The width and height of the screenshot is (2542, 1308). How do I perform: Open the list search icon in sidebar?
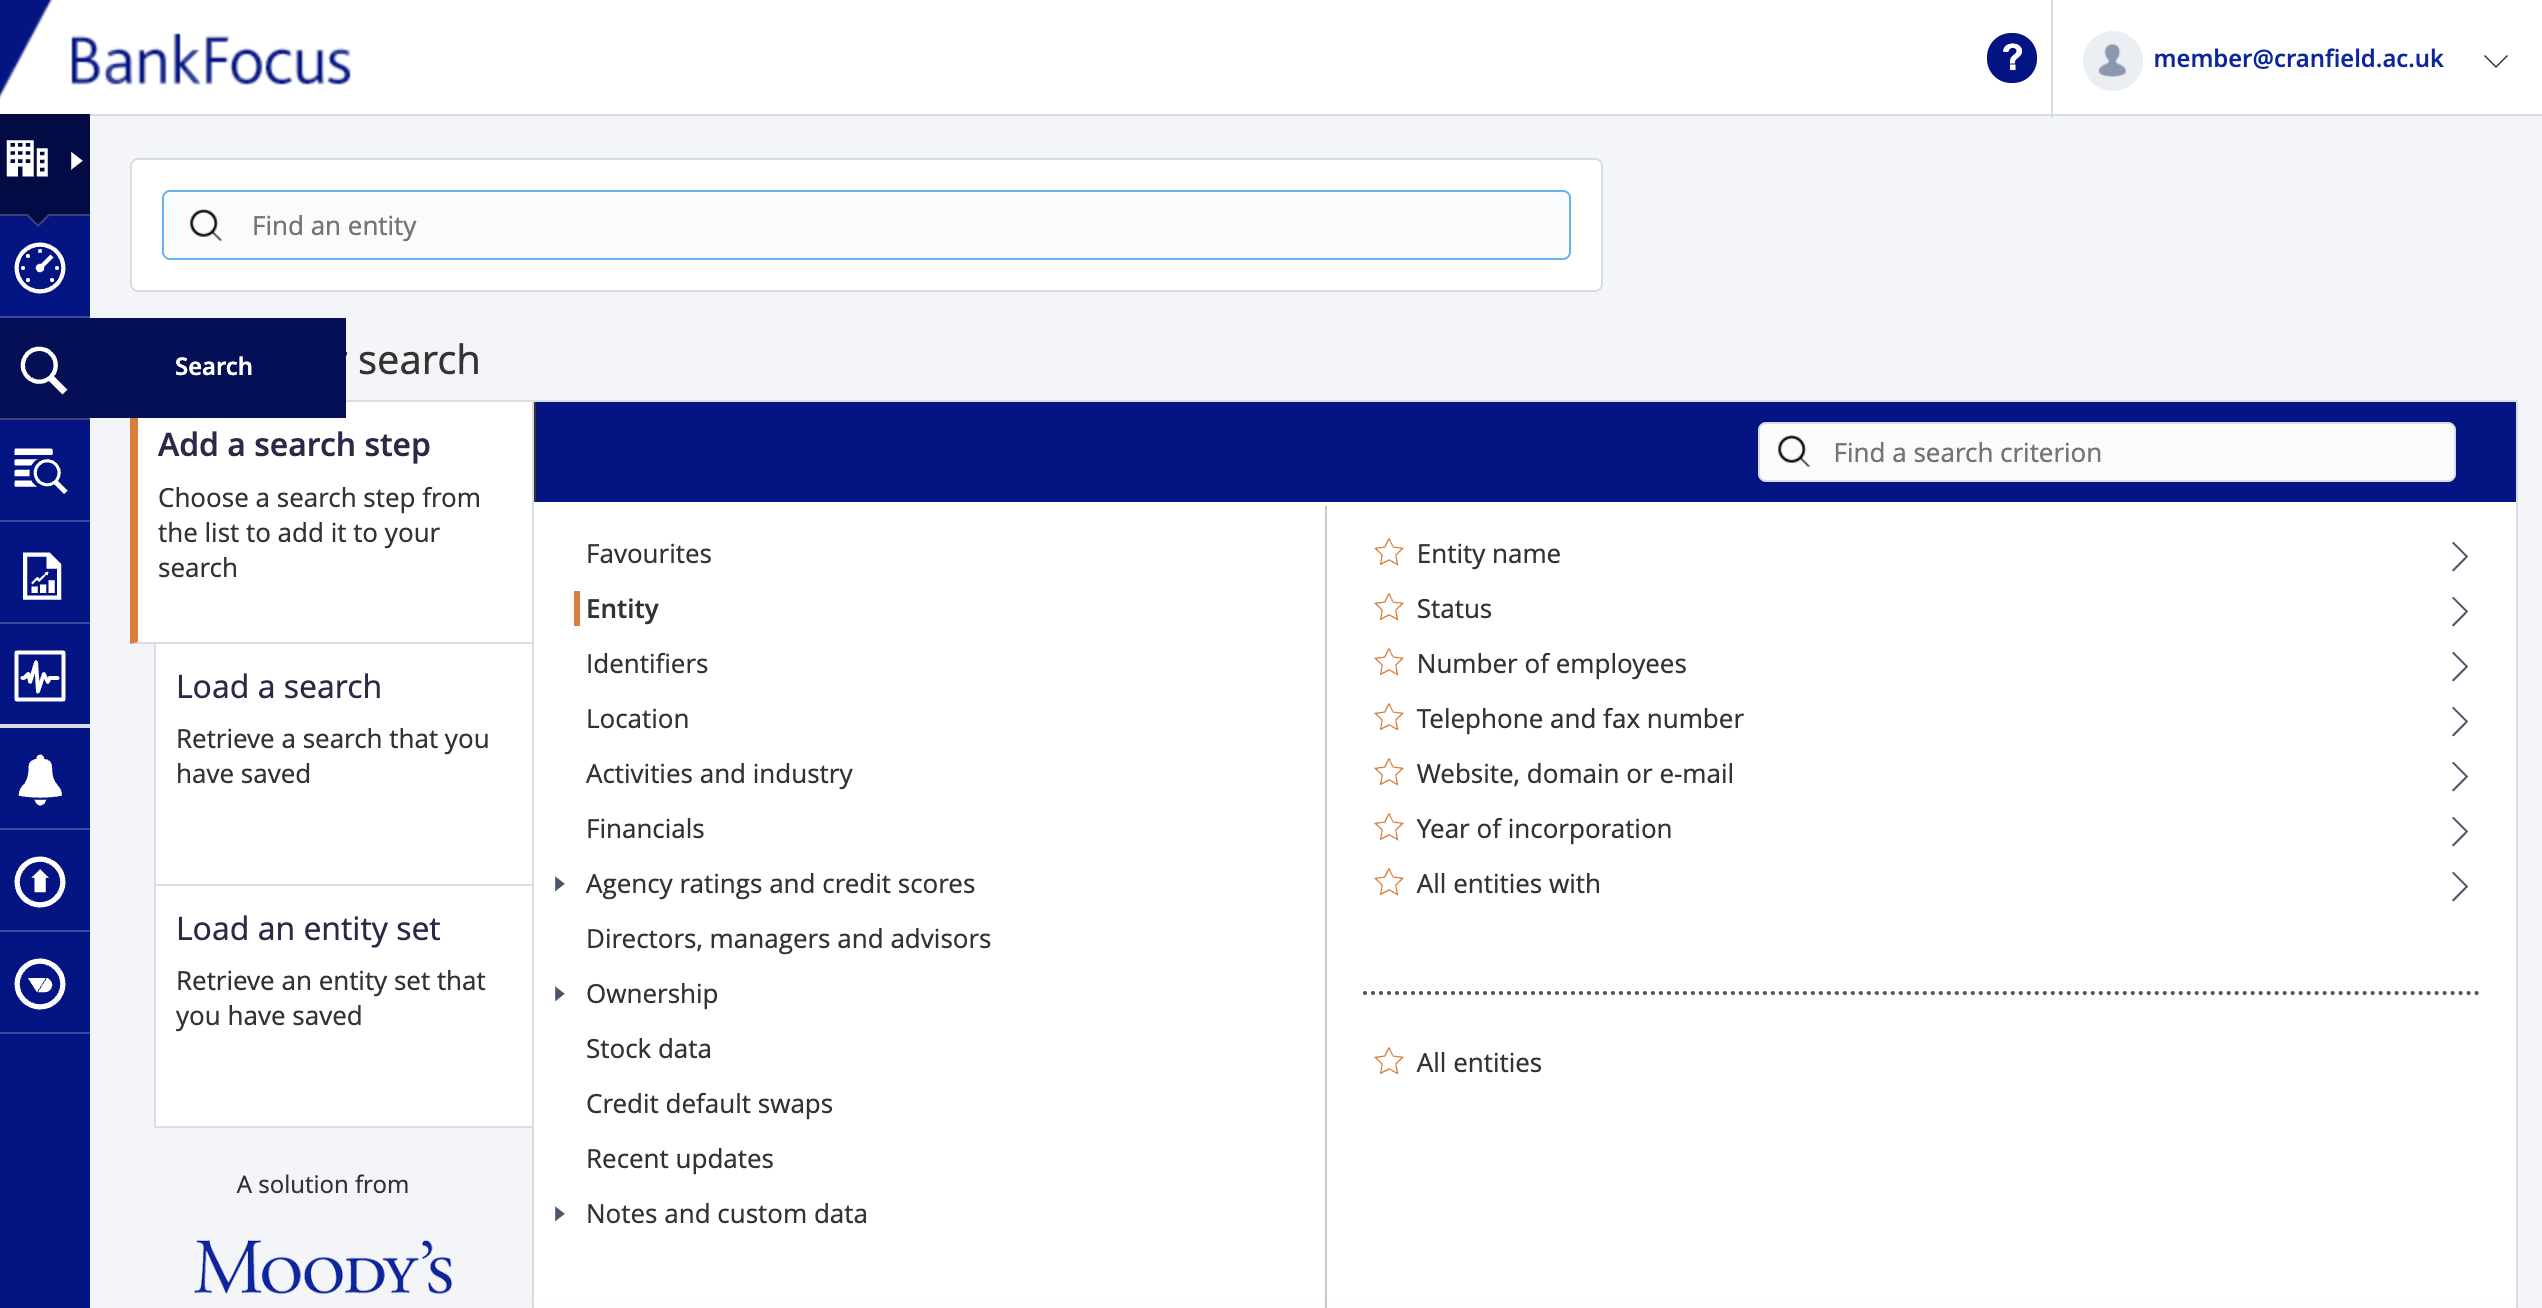coord(41,471)
